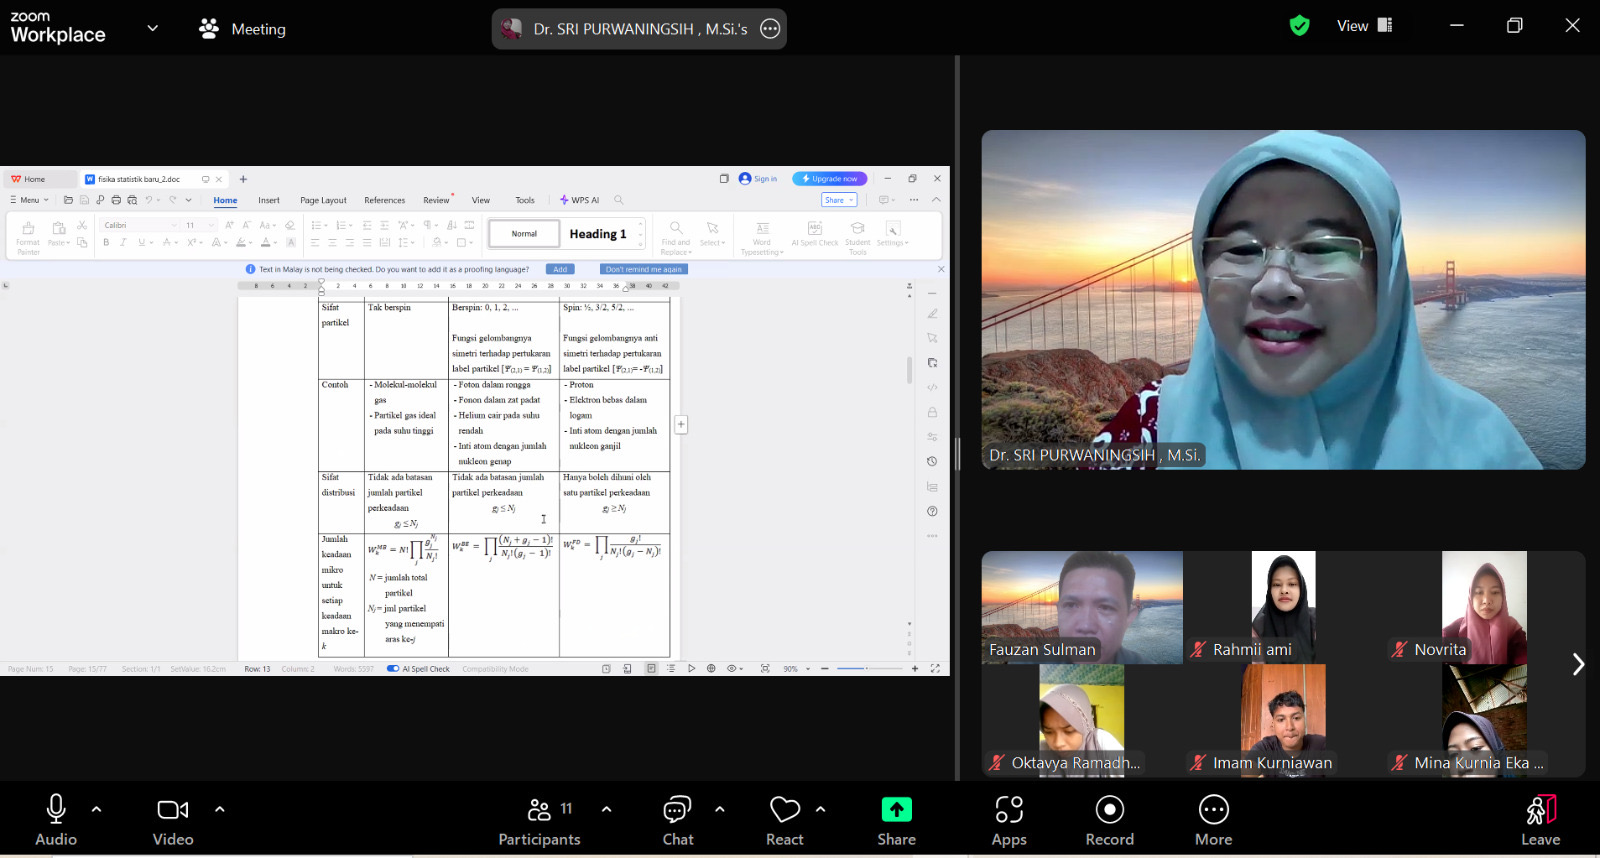Click the green encryption shield icon
1600x858 pixels.
(x=1299, y=26)
